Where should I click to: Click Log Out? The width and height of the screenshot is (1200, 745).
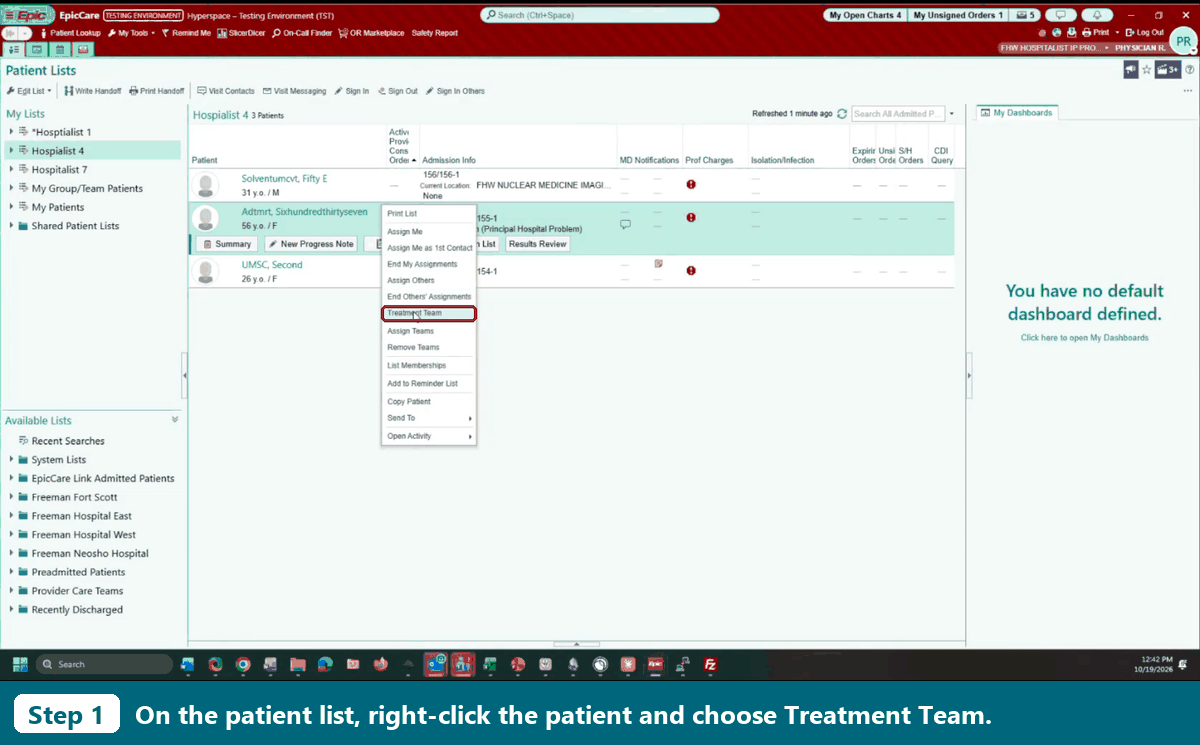[1145, 33]
